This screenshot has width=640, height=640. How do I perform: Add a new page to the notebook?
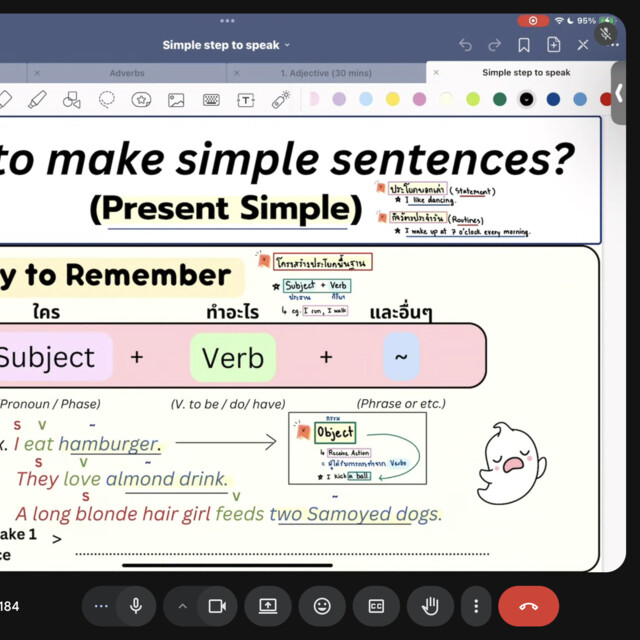pyautogui.click(x=554, y=45)
